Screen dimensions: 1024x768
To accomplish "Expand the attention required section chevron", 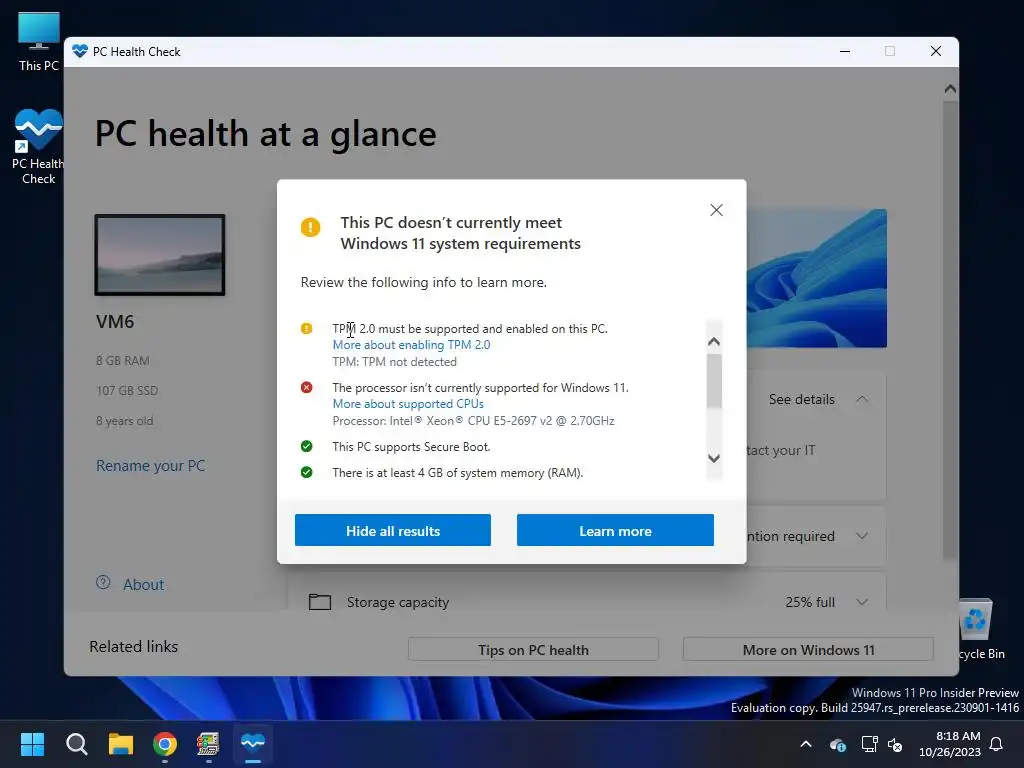I will pyautogui.click(x=862, y=536).
